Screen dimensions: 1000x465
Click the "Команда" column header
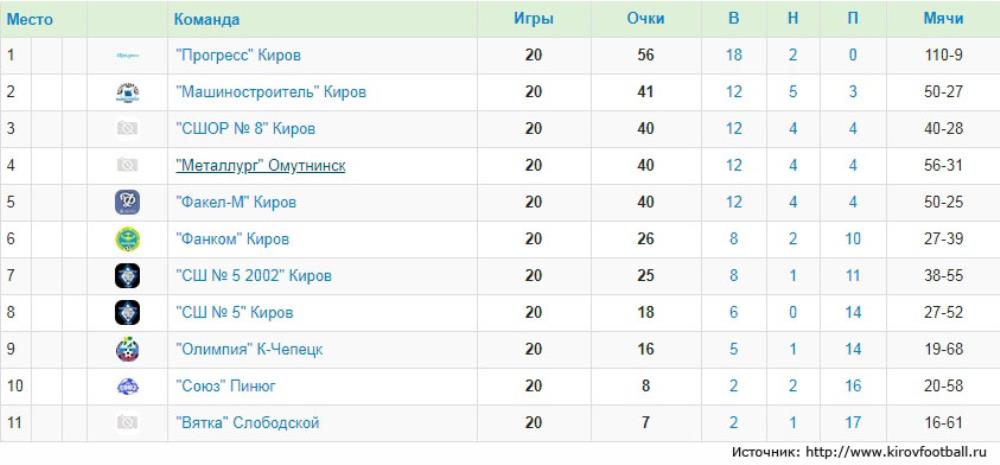point(207,19)
